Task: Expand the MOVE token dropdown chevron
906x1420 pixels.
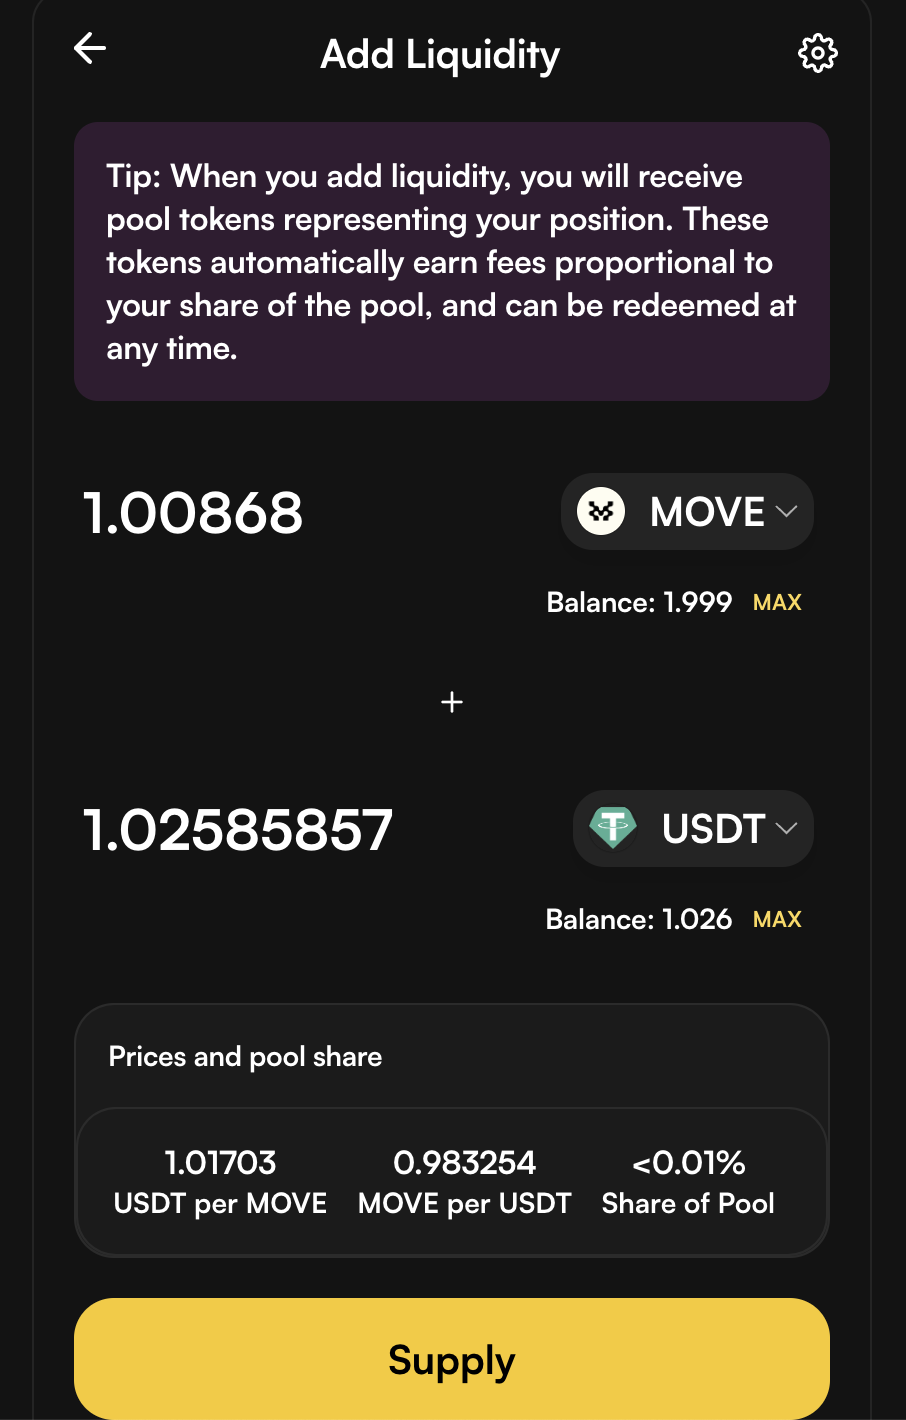Action: (787, 512)
